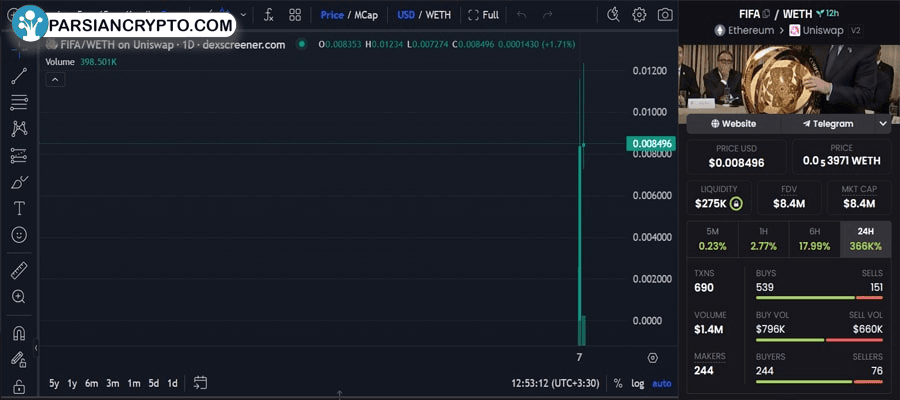Set chart range to 1y
This screenshot has height=400, width=900.
[x=72, y=383]
